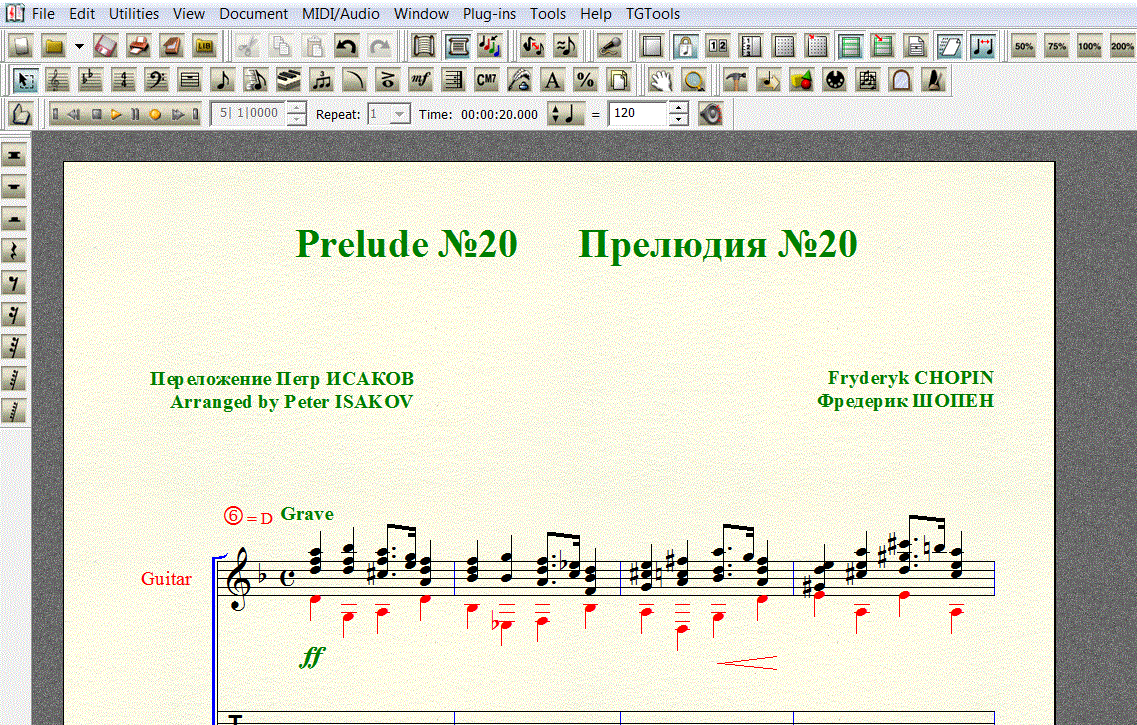Select the Tempo metronome tool

pos(934,80)
